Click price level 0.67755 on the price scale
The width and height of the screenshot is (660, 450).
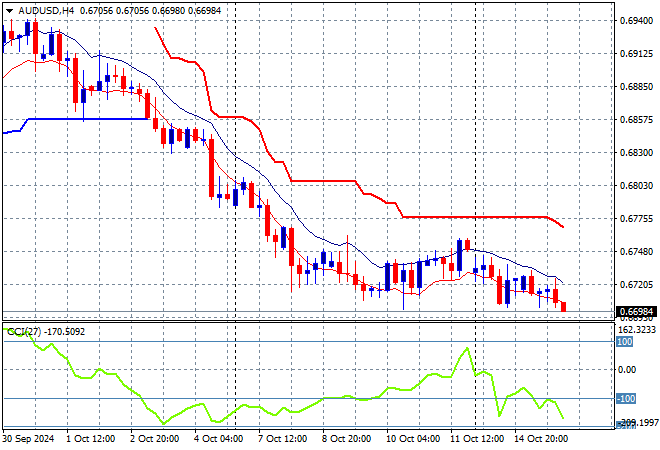click(637, 218)
